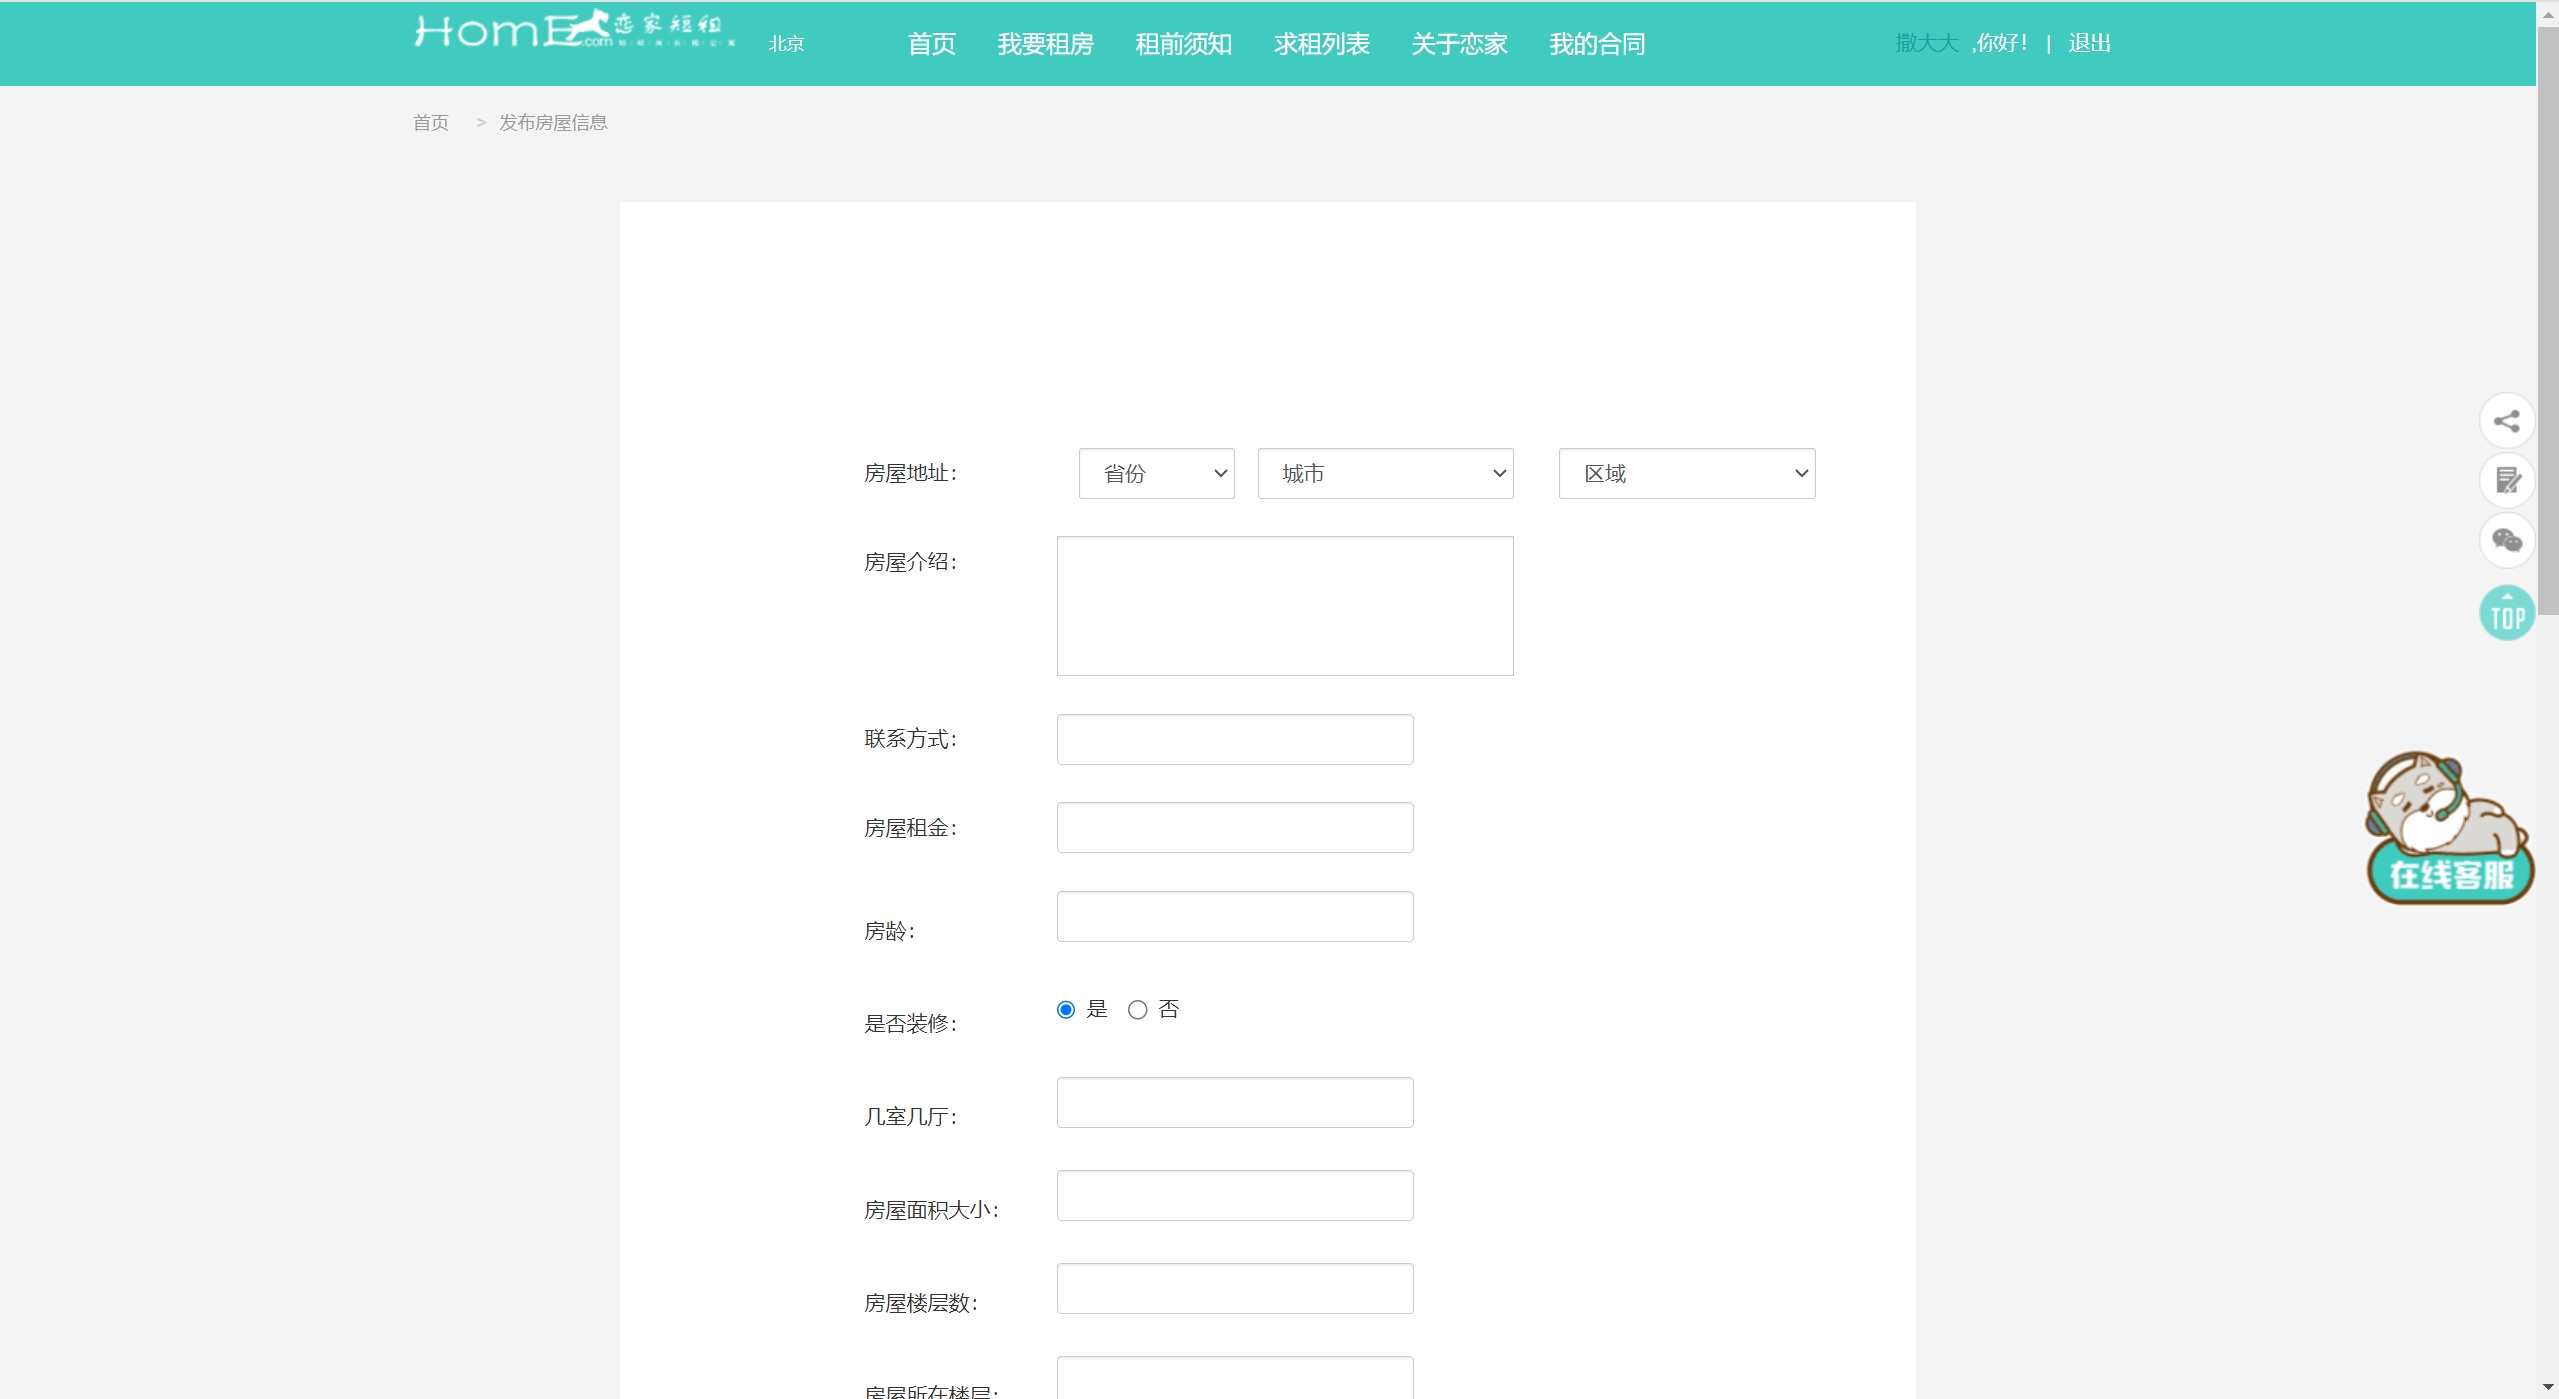This screenshot has height=1399, width=2559.
Task: Focus the 联系方式 input field
Action: [x=1234, y=740]
